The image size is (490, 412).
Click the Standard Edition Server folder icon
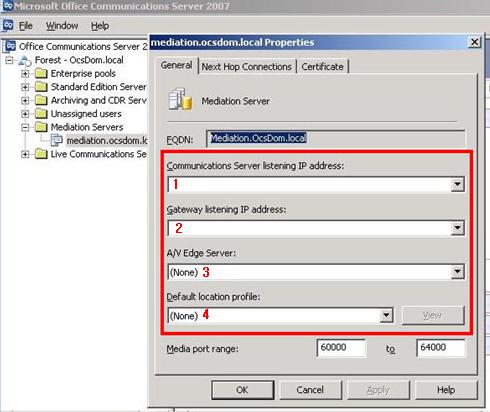tap(41, 87)
